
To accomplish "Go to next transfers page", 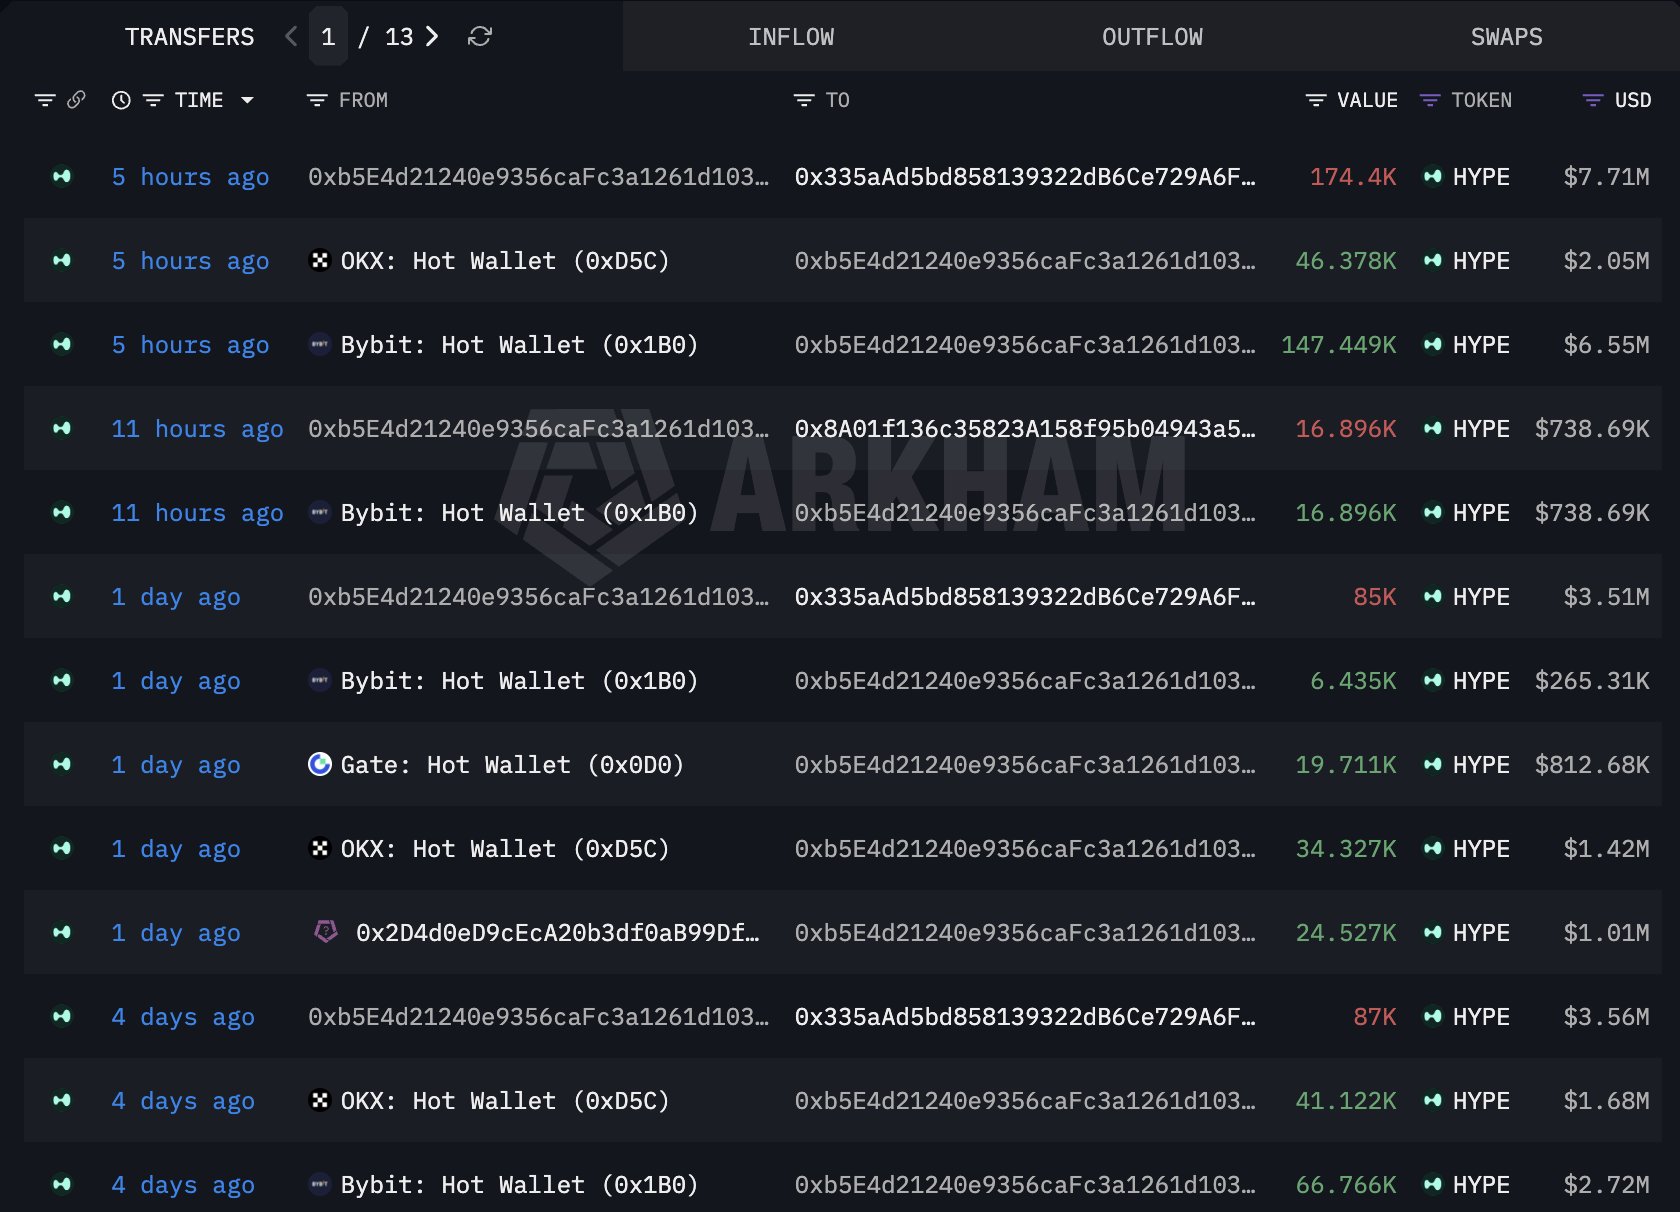I will coord(432,37).
